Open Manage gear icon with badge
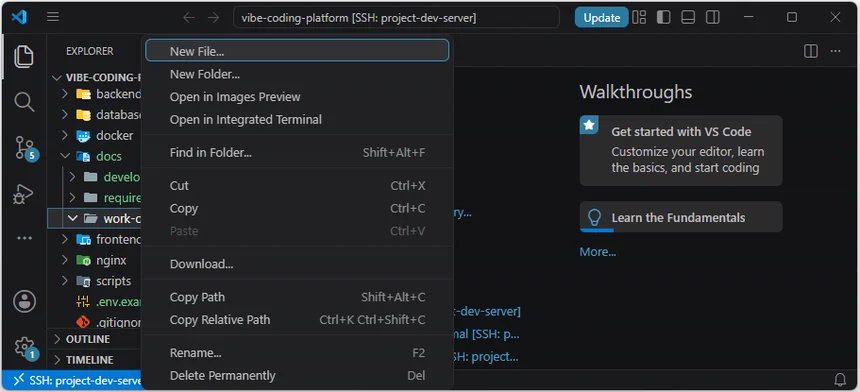860x392 pixels. (x=25, y=348)
